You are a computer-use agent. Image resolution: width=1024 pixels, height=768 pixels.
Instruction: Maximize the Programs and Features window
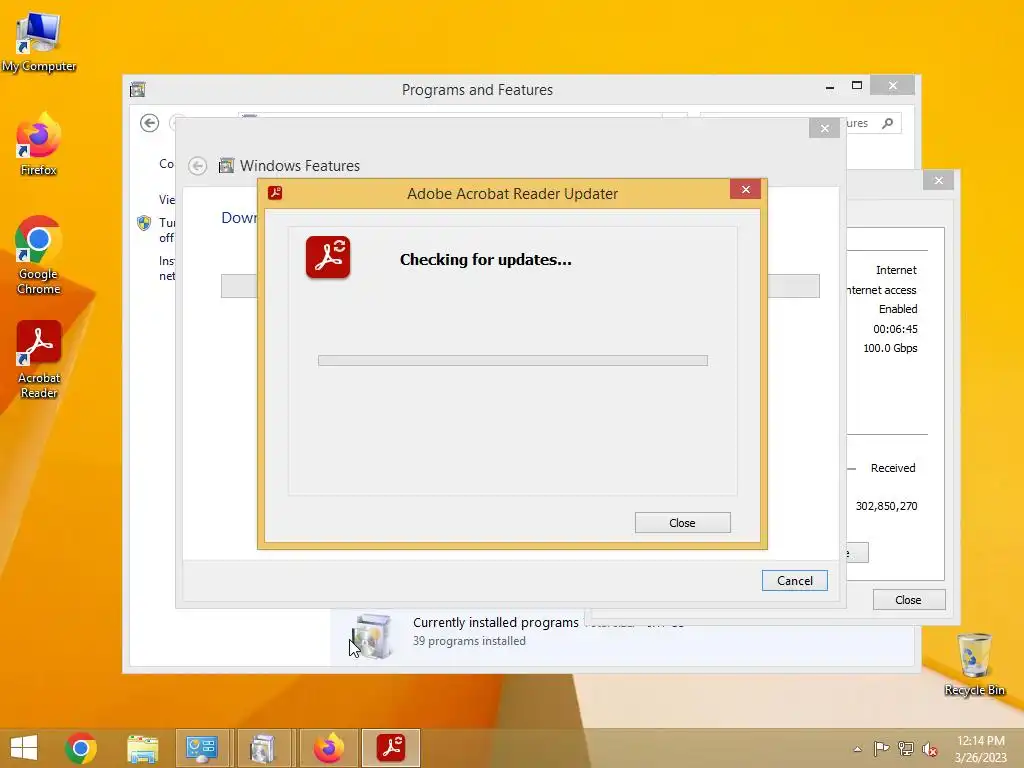pyautogui.click(x=857, y=86)
